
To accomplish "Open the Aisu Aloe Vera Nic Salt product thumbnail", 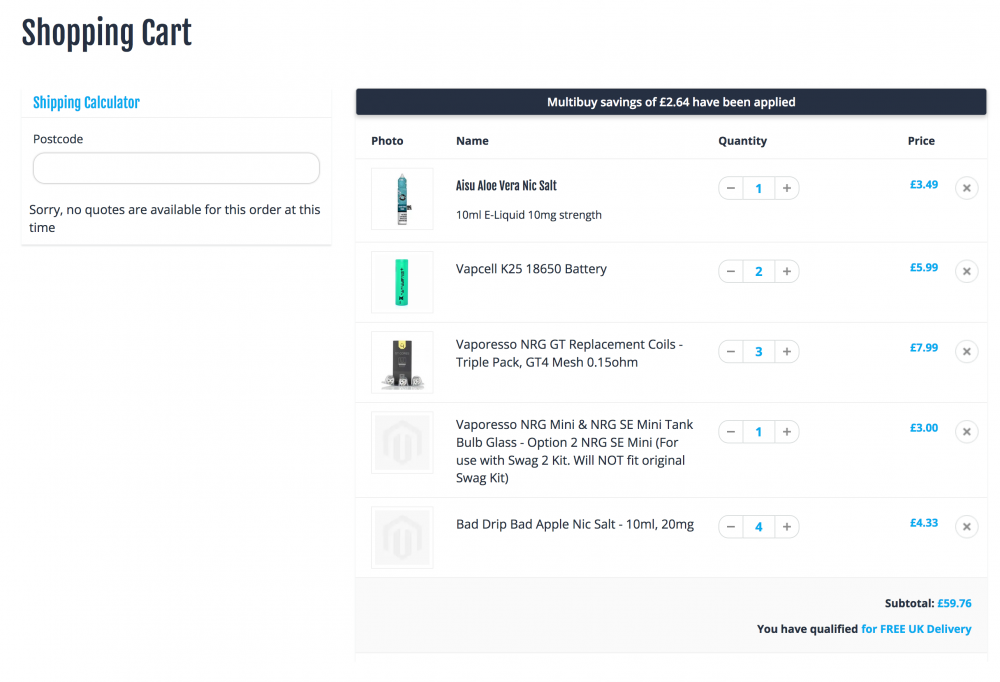I will [x=402, y=199].
